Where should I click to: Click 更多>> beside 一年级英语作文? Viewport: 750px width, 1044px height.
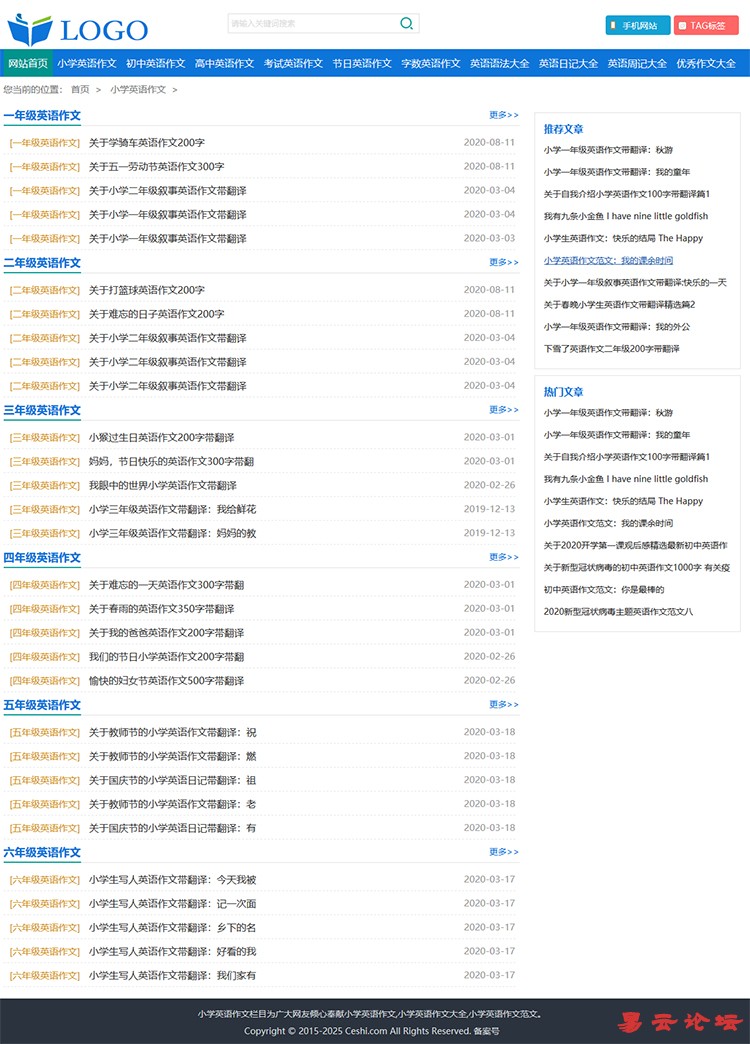tap(504, 115)
